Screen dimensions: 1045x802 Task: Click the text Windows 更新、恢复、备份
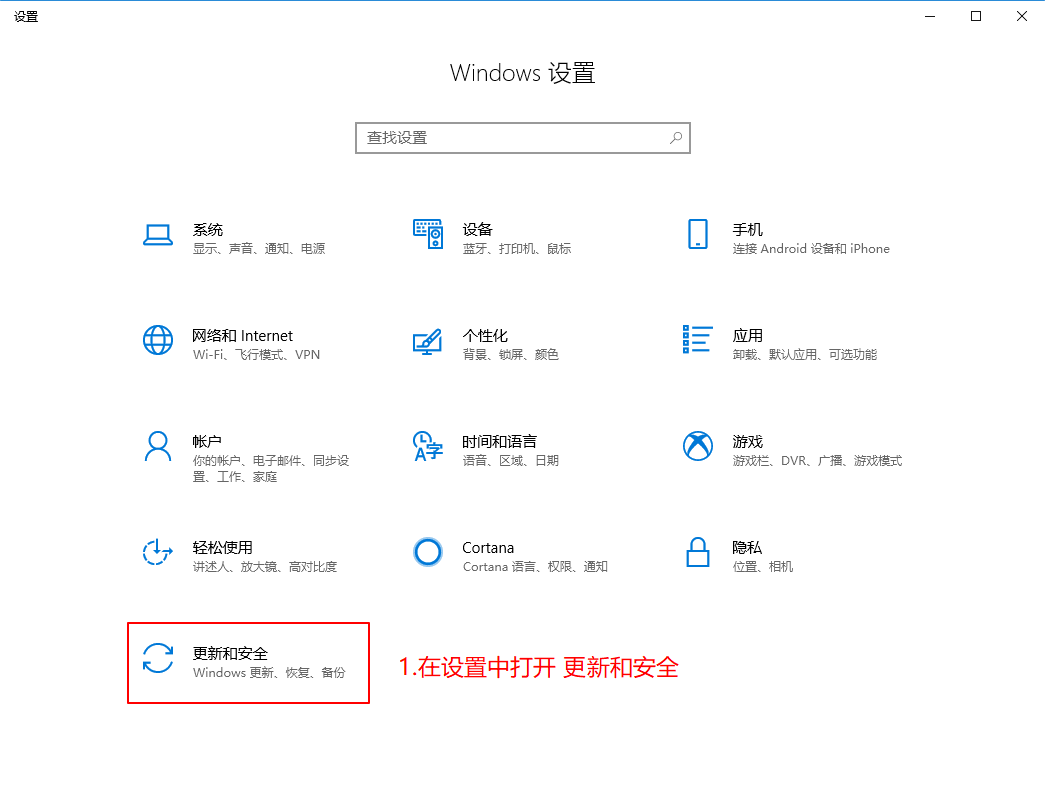(269, 673)
